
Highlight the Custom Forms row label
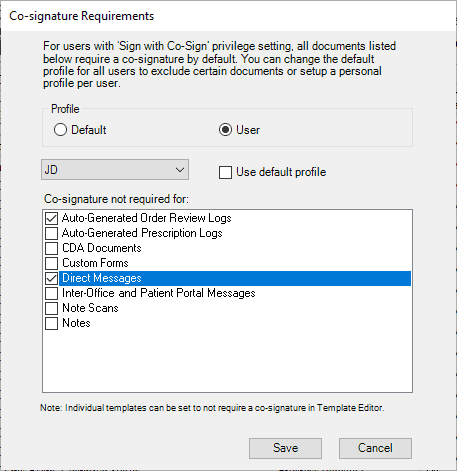click(x=95, y=263)
